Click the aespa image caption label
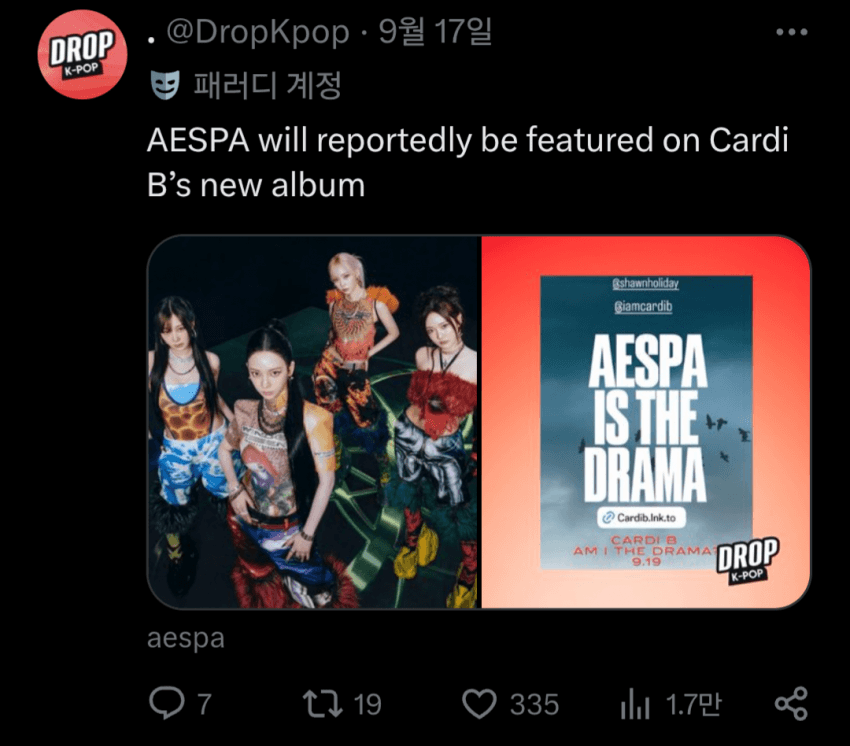850x746 pixels. 185,639
